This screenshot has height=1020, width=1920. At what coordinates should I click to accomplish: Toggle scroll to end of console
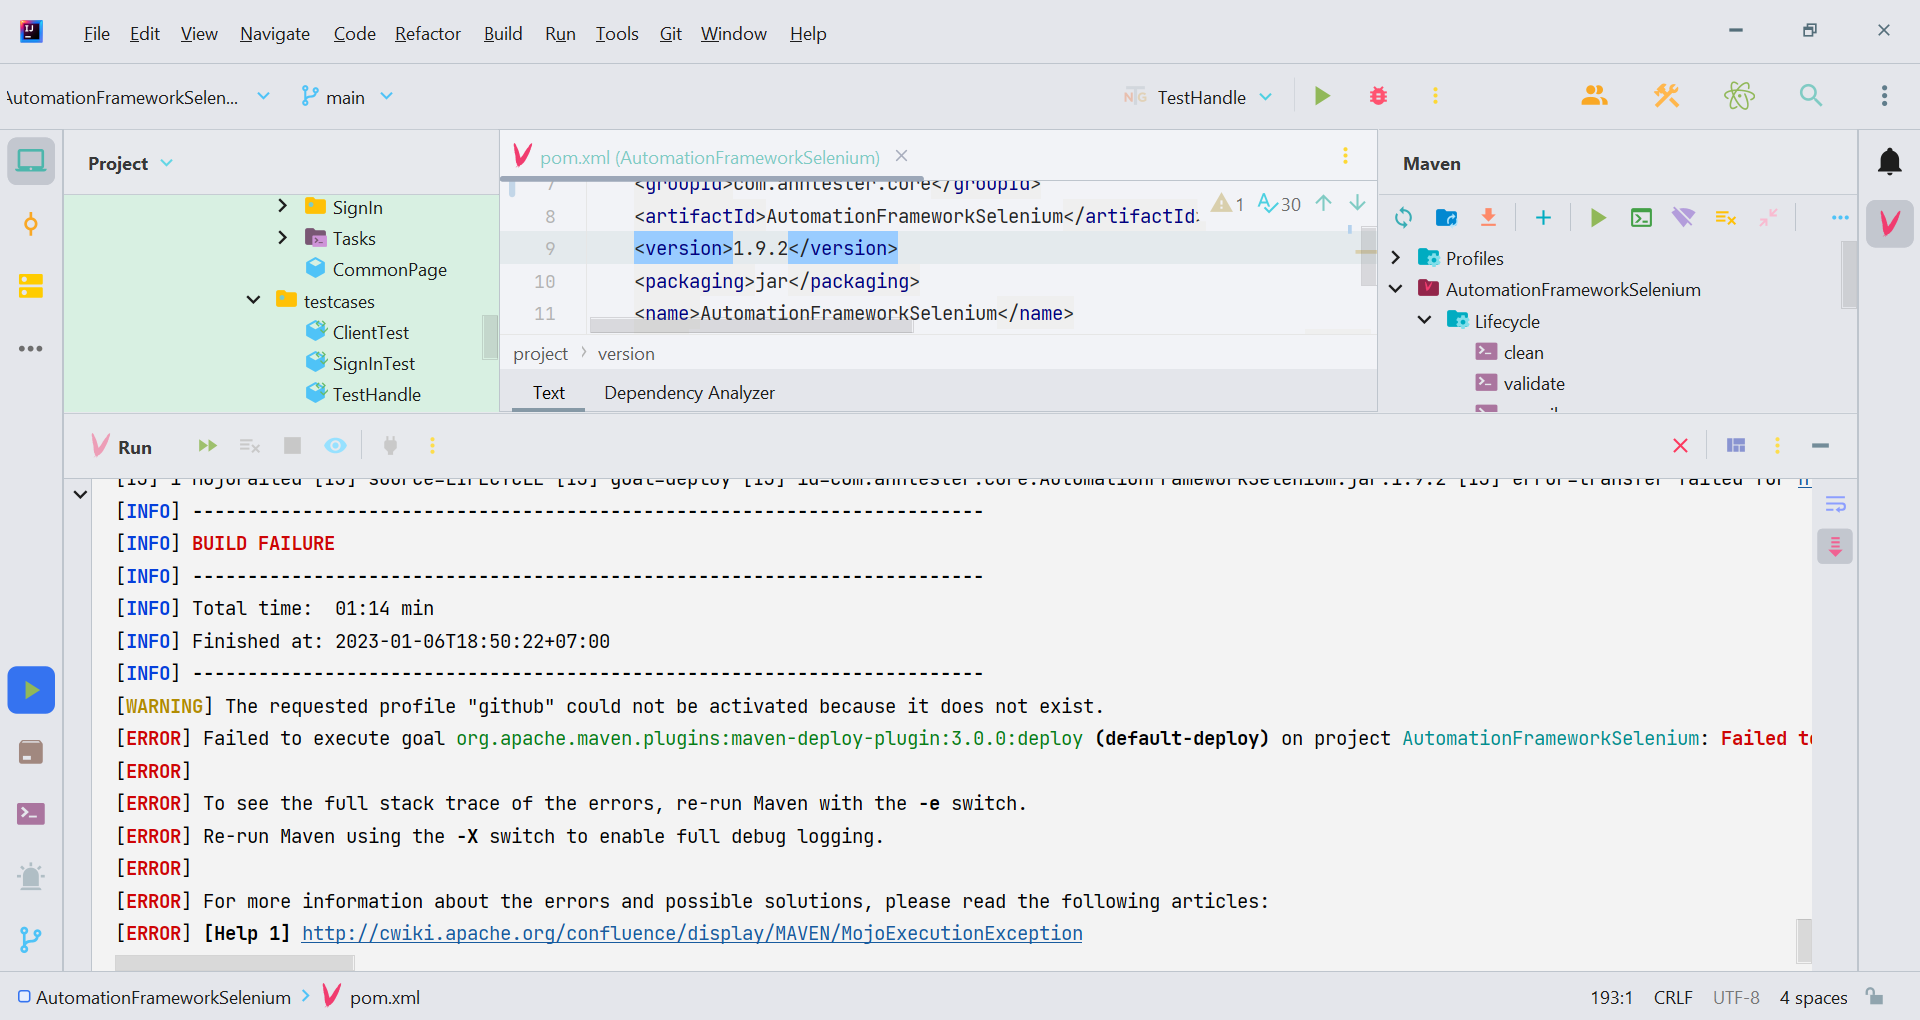[x=1835, y=546]
